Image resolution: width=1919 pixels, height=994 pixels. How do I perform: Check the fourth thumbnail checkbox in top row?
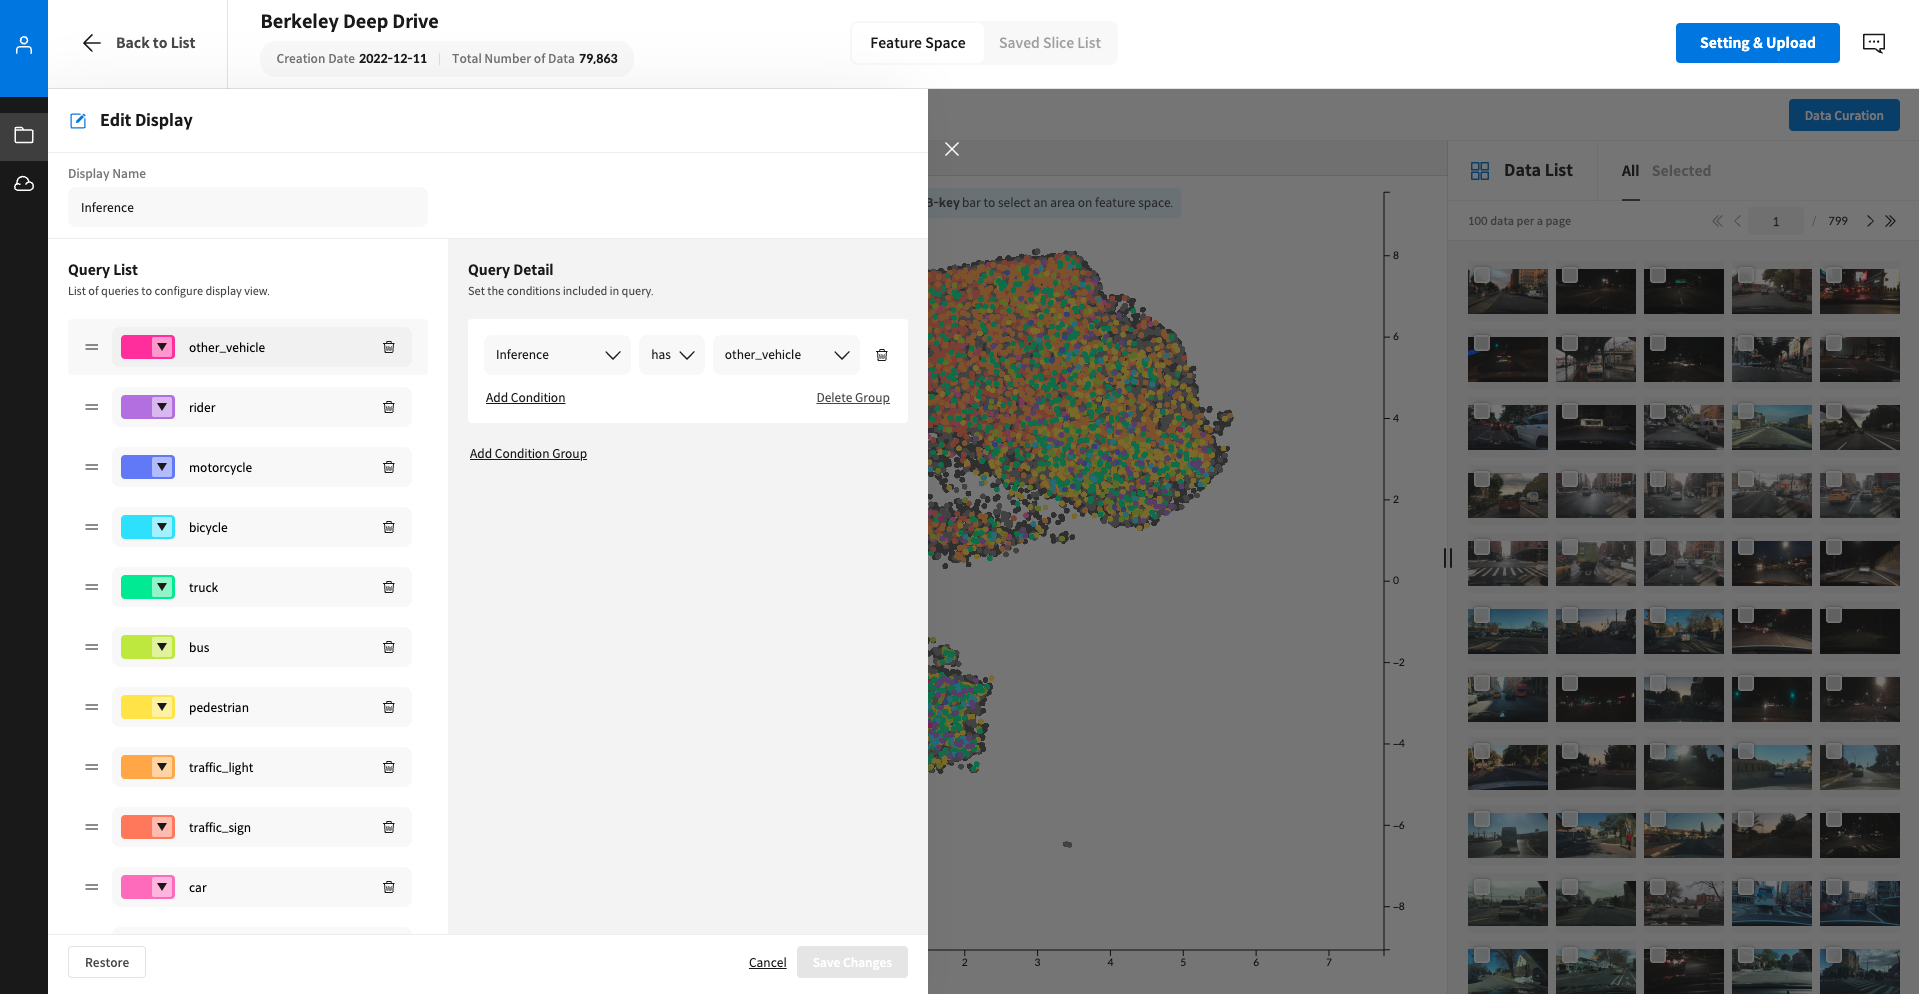[1746, 275]
